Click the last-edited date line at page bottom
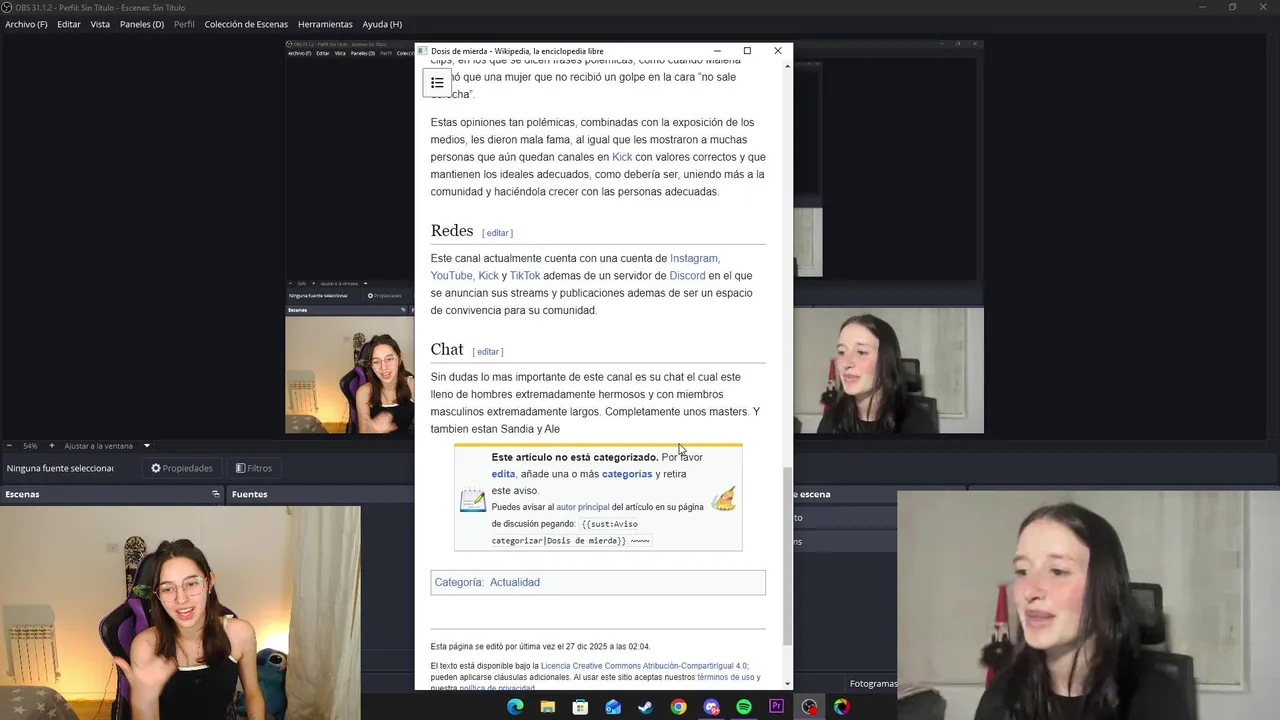 (540, 646)
